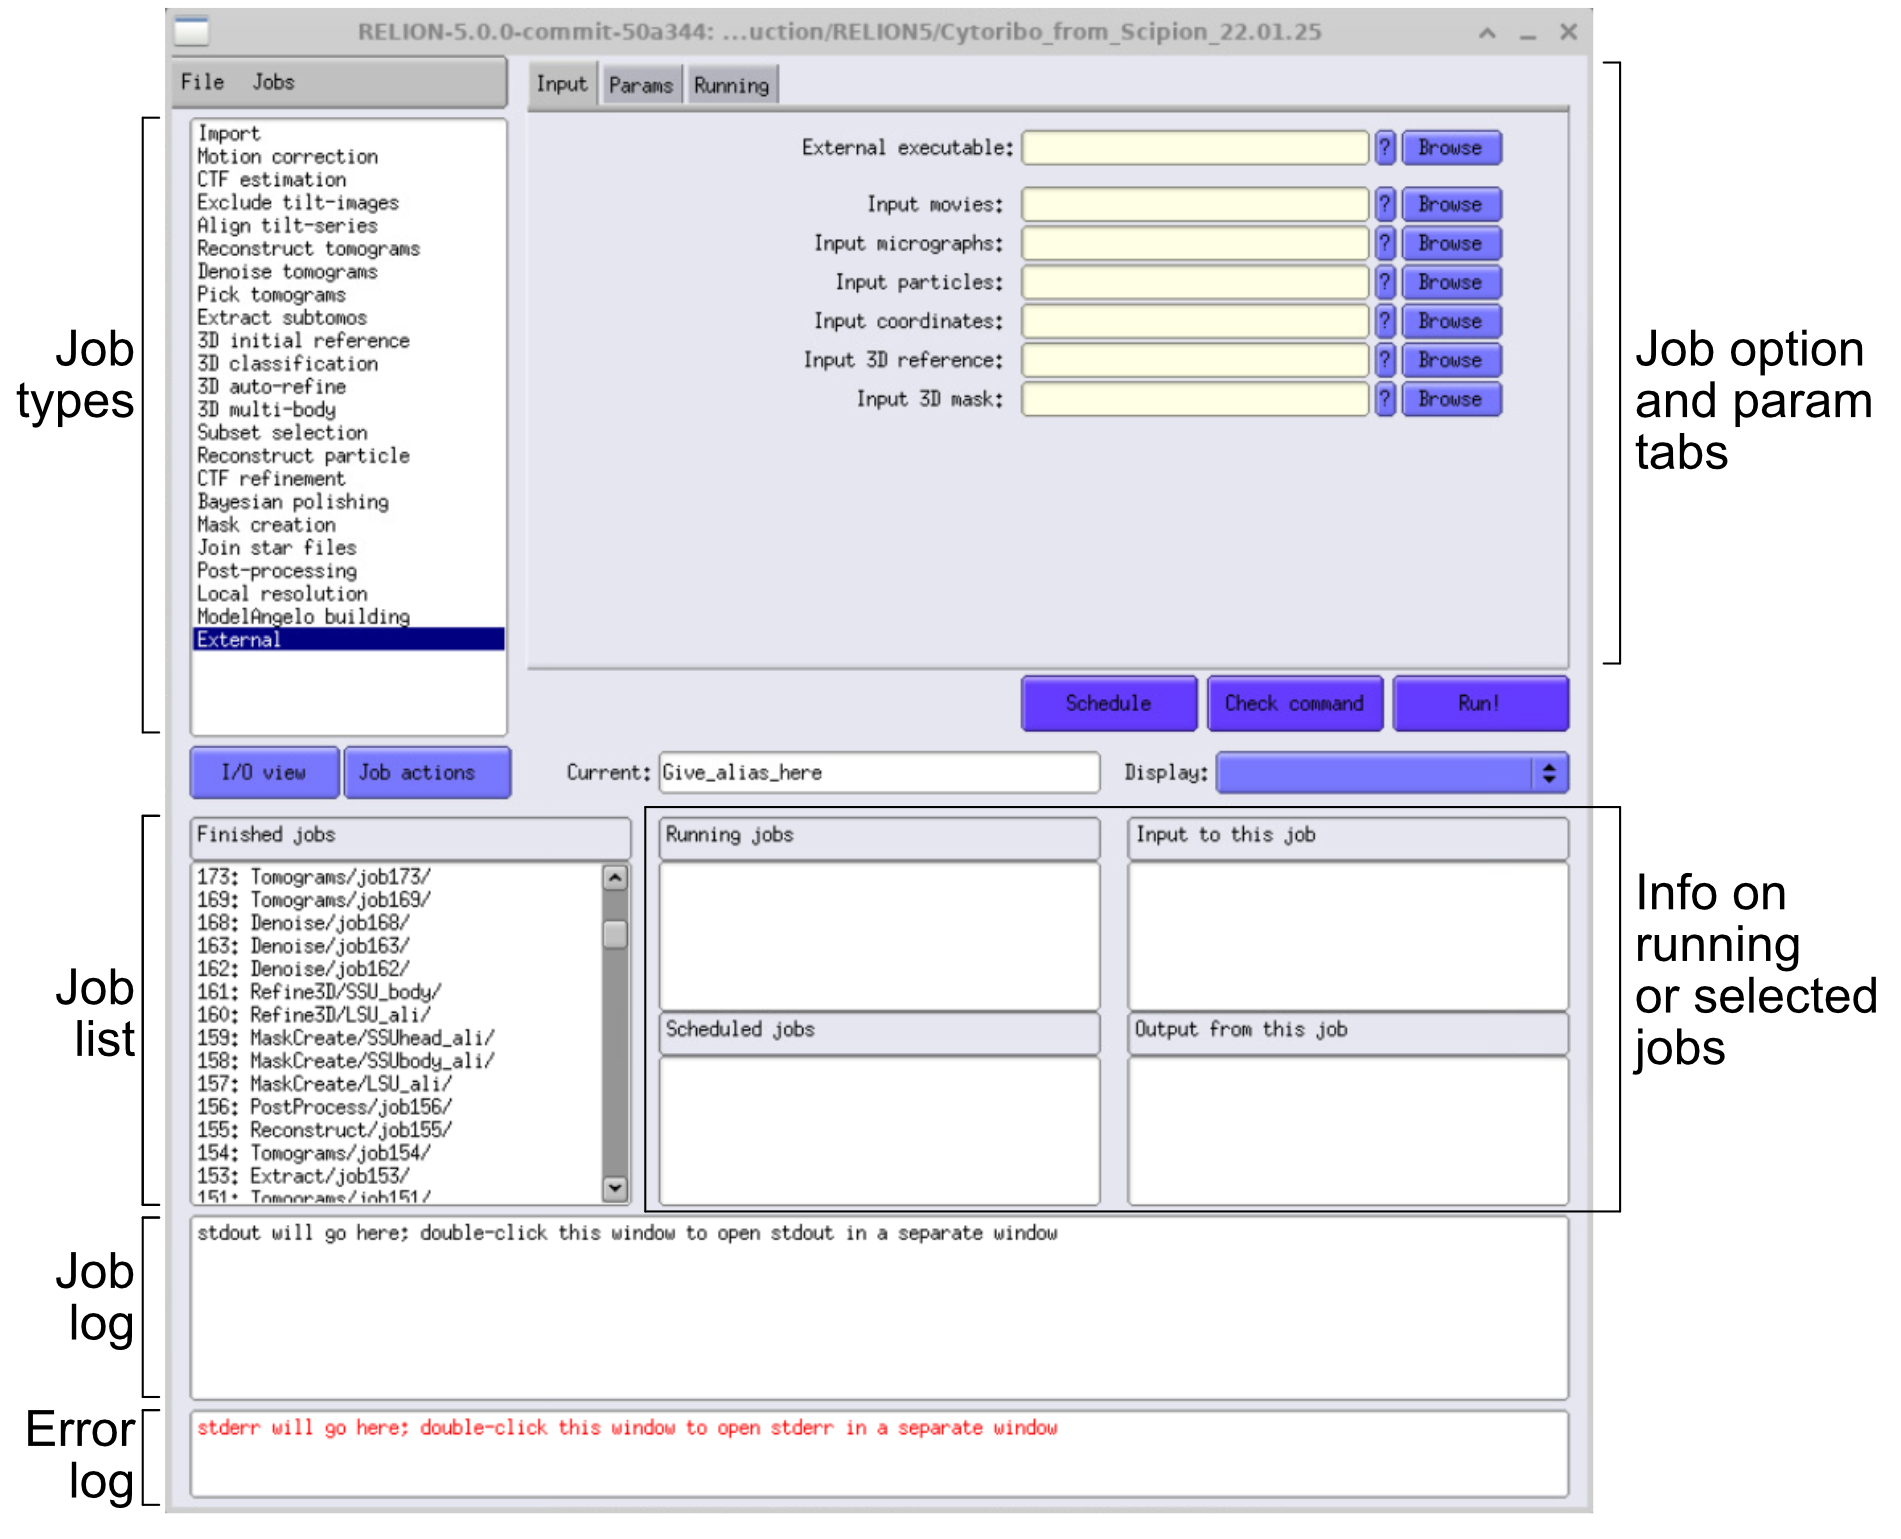1901x1539 pixels.
Task: Click the Input movies text field
Action: 1195,205
